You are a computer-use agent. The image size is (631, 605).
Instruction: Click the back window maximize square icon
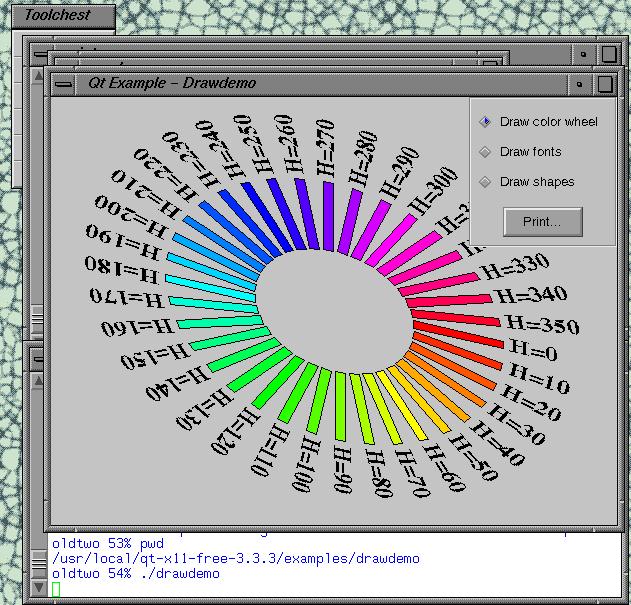pyautogui.click(x=609, y=54)
